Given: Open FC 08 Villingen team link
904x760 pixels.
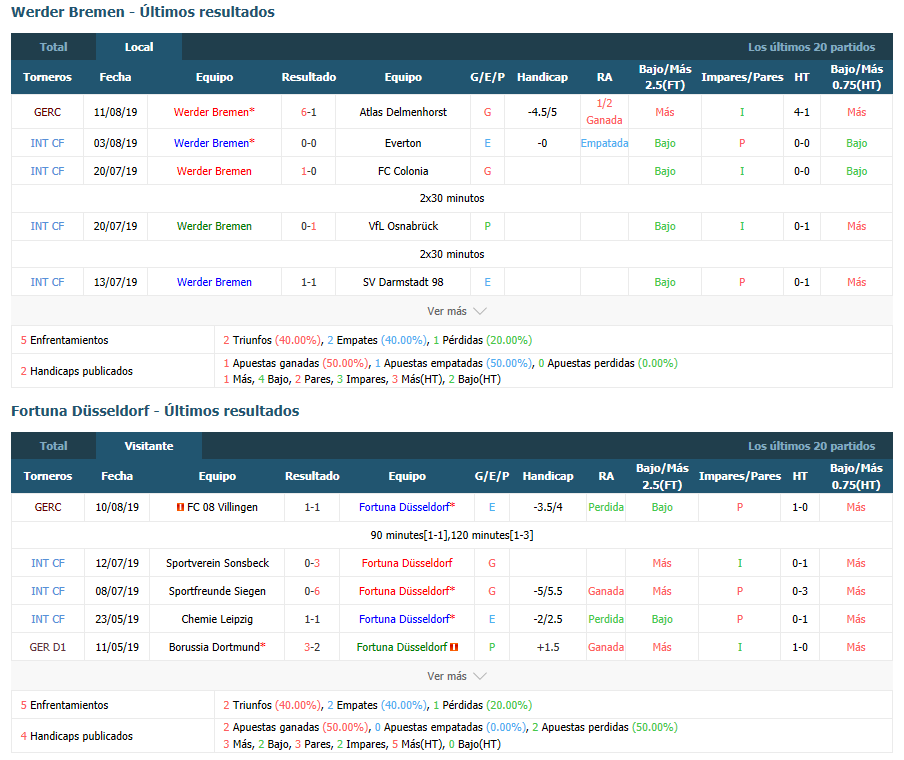Looking at the screenshot, I should tap(222, 507).
